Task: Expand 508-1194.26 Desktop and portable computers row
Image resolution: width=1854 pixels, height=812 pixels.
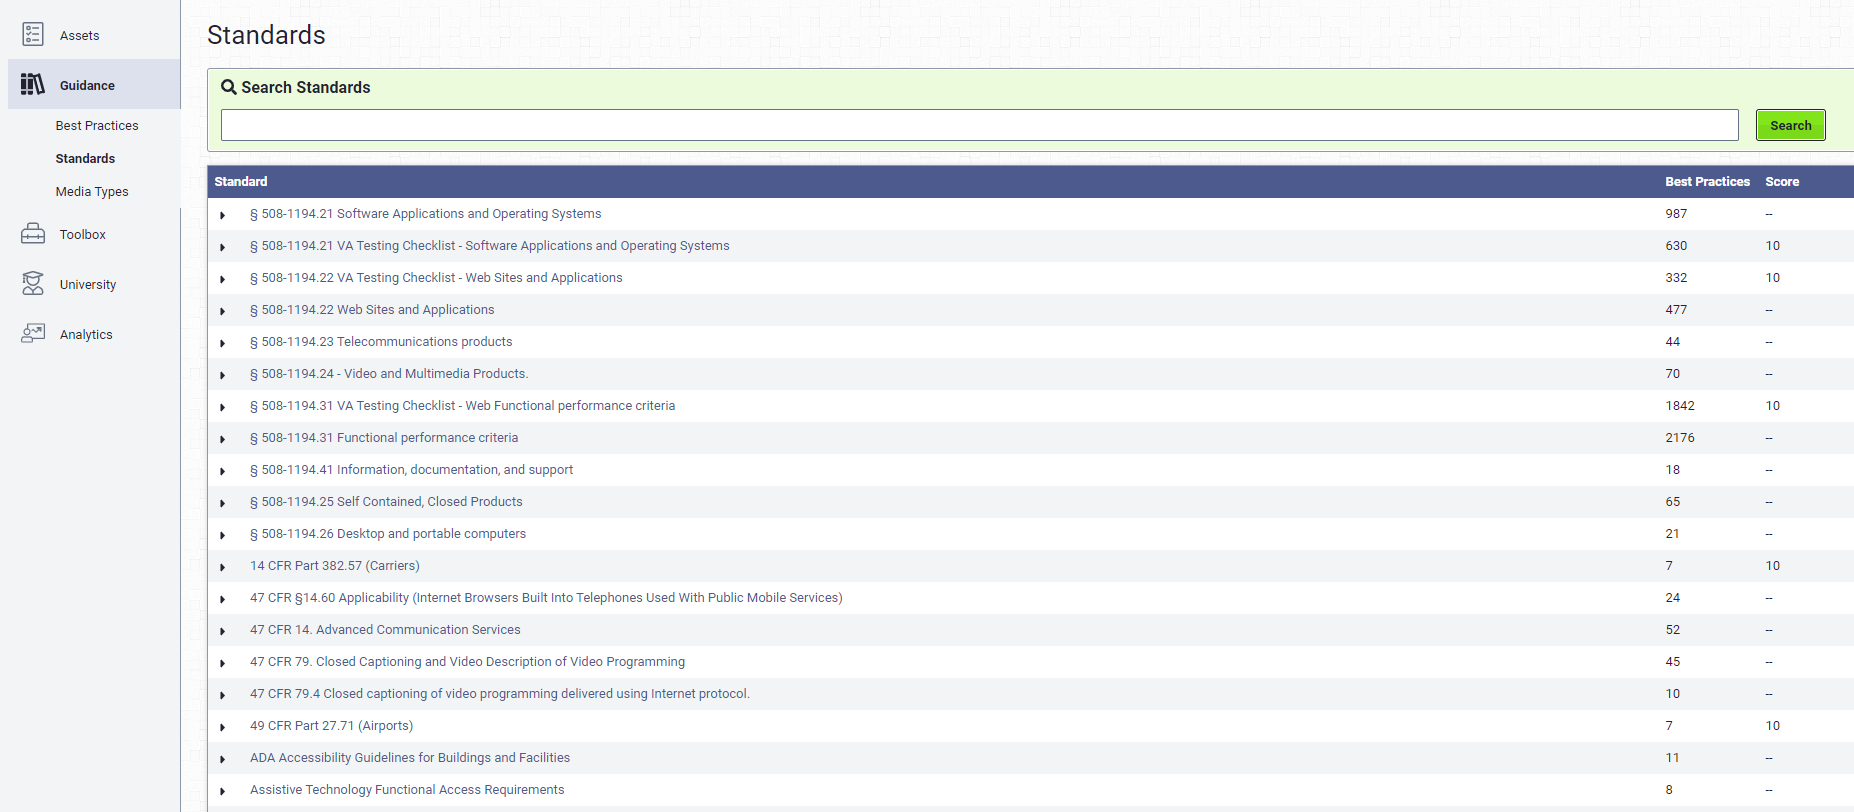Action: pos(223,535)
